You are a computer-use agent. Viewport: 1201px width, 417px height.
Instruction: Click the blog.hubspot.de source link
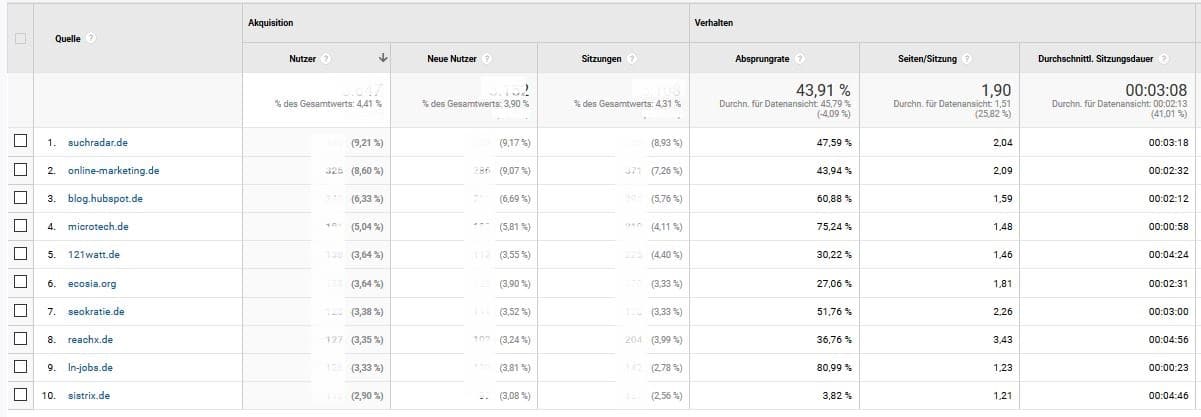point(105,198)
